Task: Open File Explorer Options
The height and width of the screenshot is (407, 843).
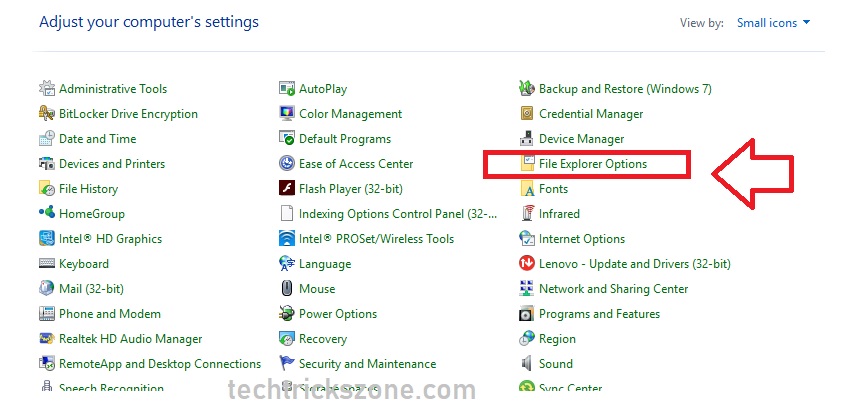Action: (x=592, y=164)
